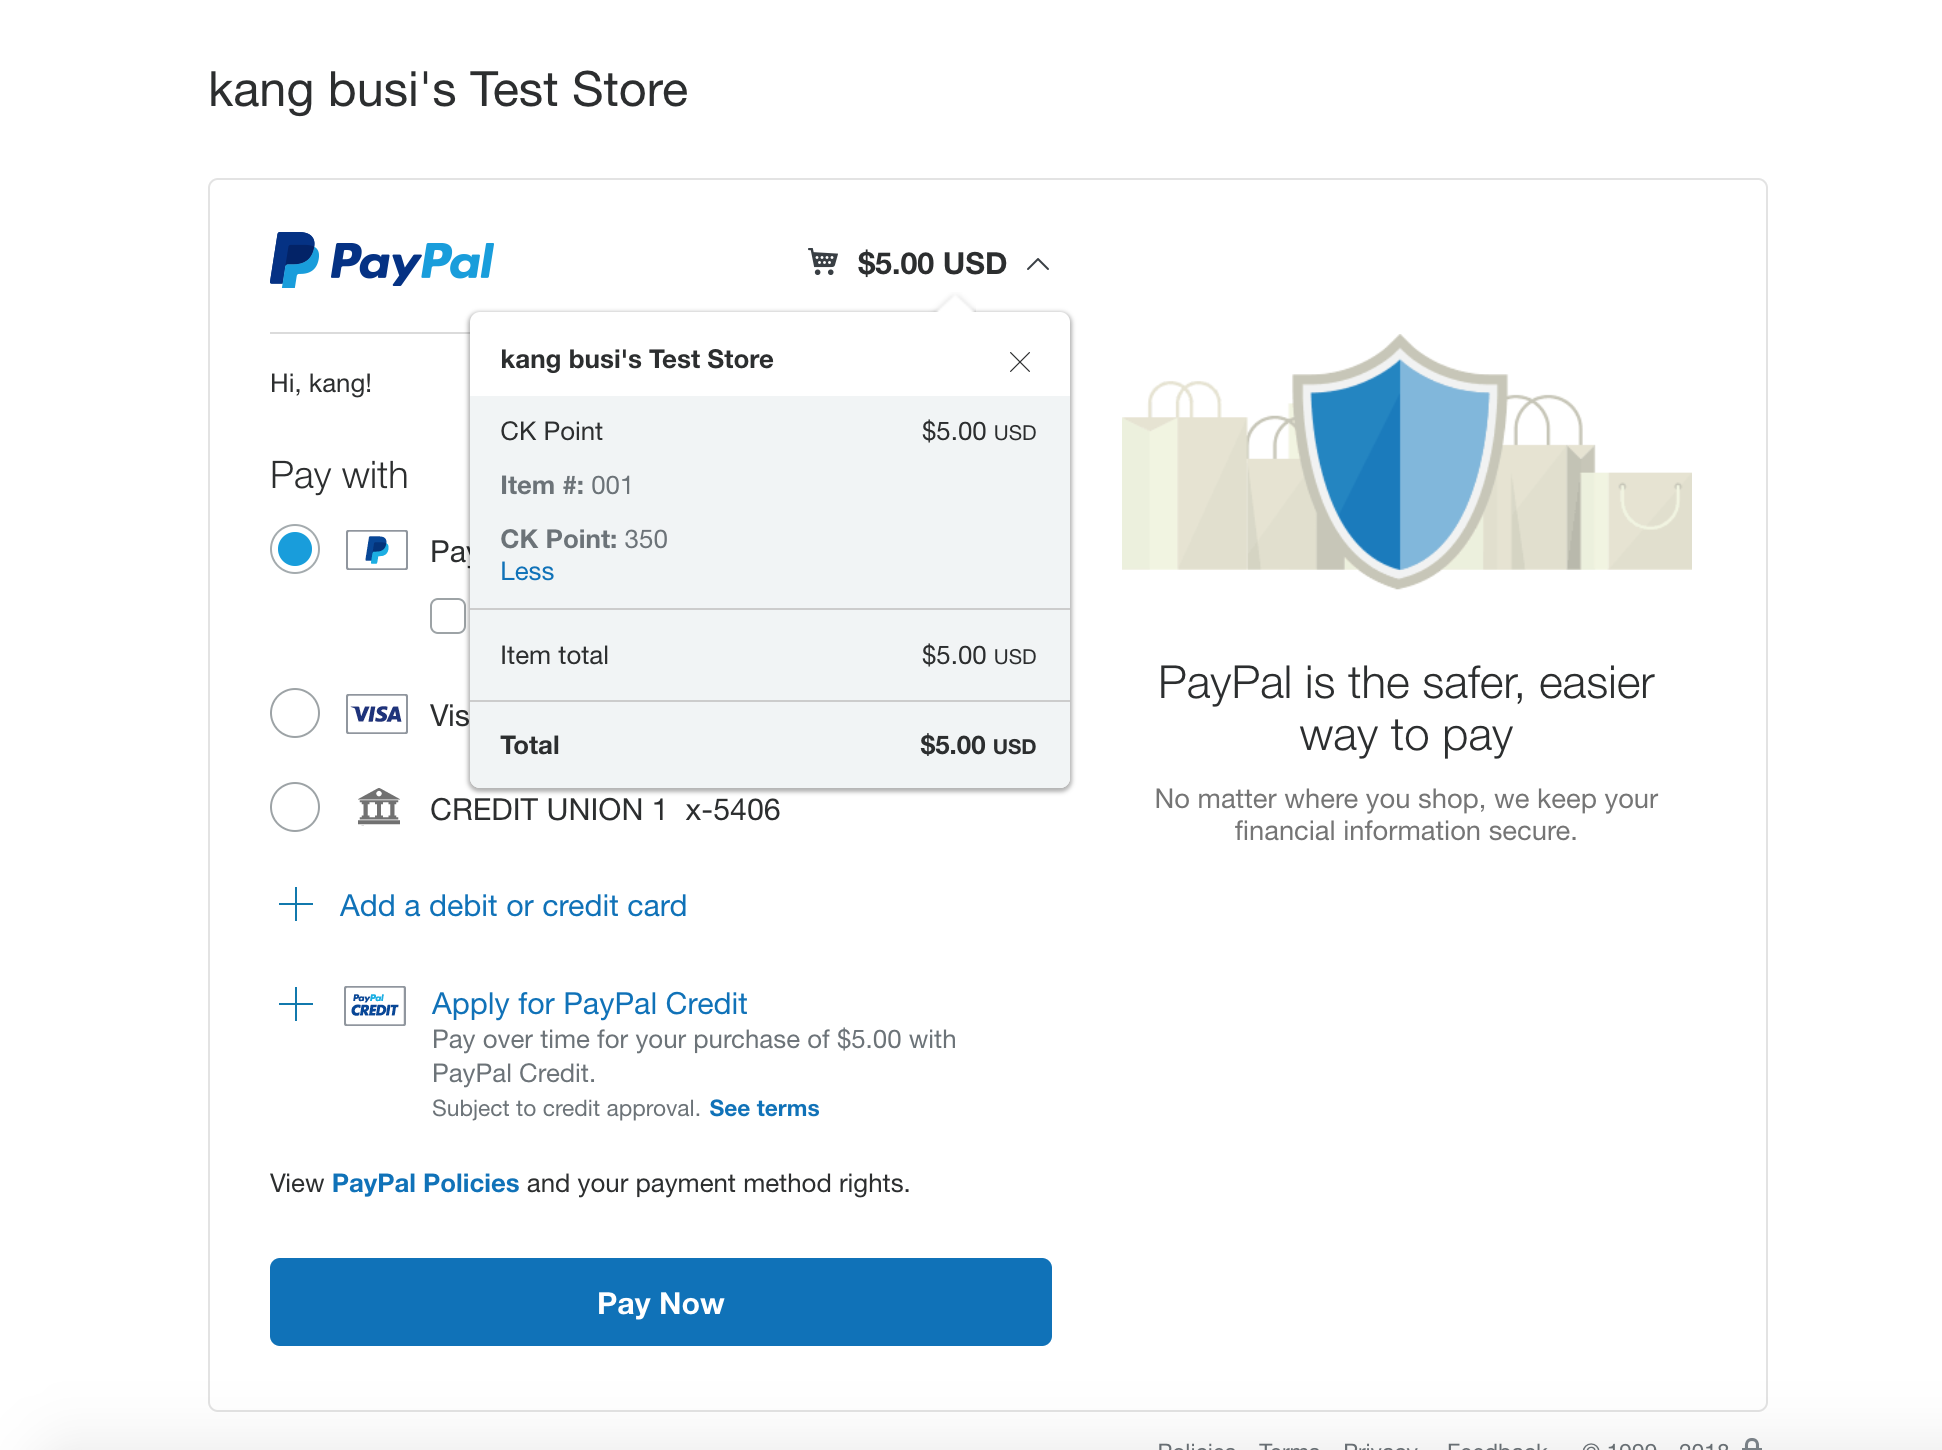Click the Less link under CK Point
Image resolution: width=1942 pixels, height=1450 pixels.
[527, 572]
